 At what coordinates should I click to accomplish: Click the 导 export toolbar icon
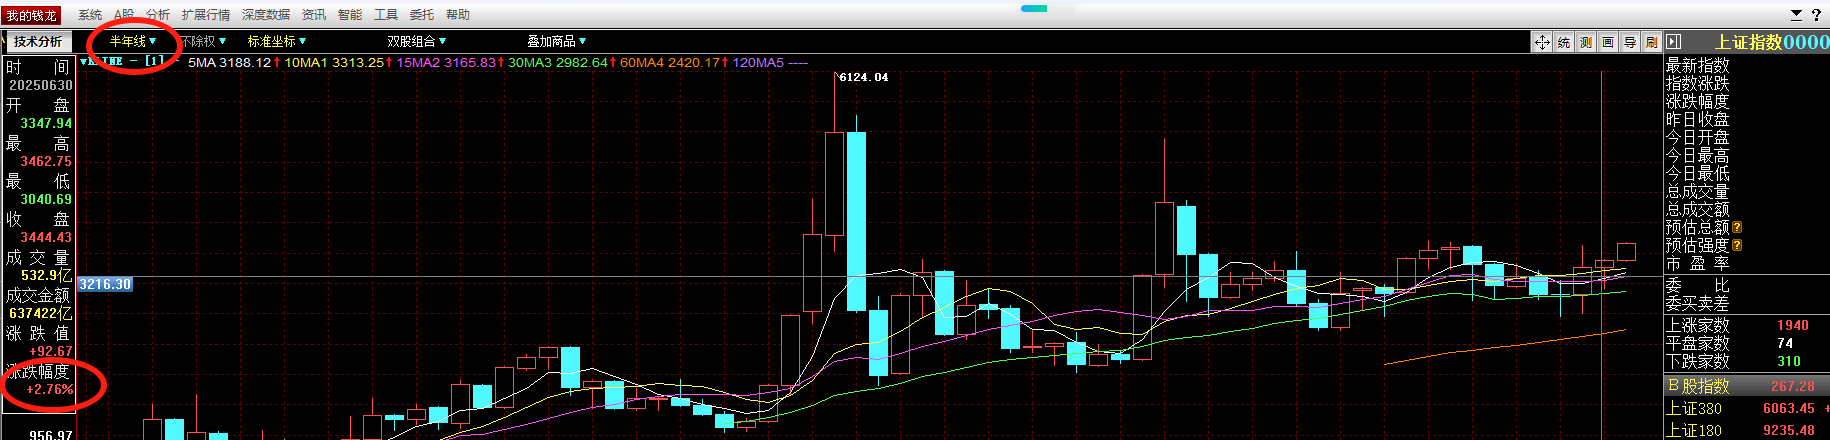point(1630,42)
